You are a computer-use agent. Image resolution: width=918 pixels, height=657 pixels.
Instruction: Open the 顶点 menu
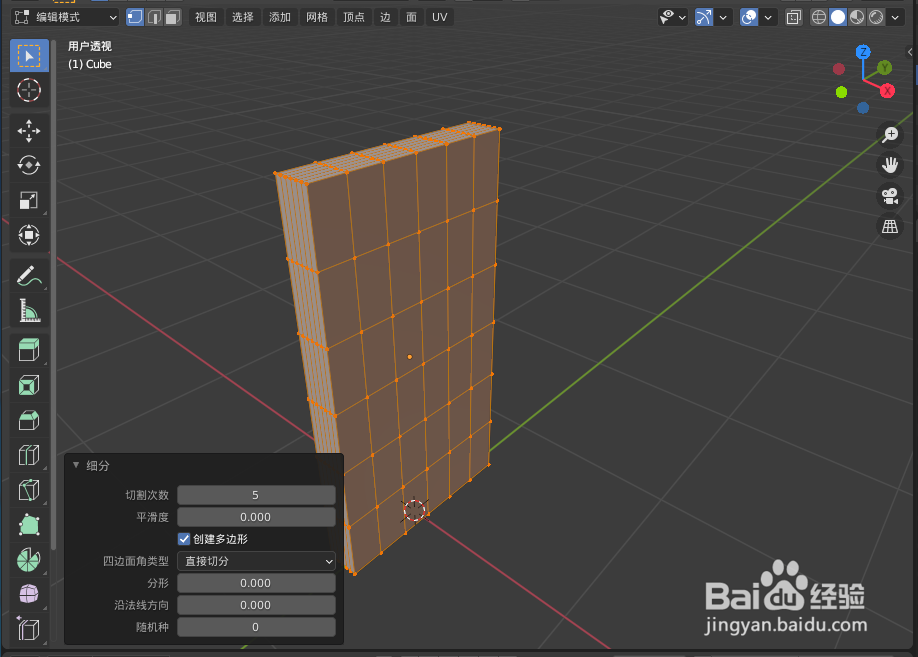[x=353, y=16]
